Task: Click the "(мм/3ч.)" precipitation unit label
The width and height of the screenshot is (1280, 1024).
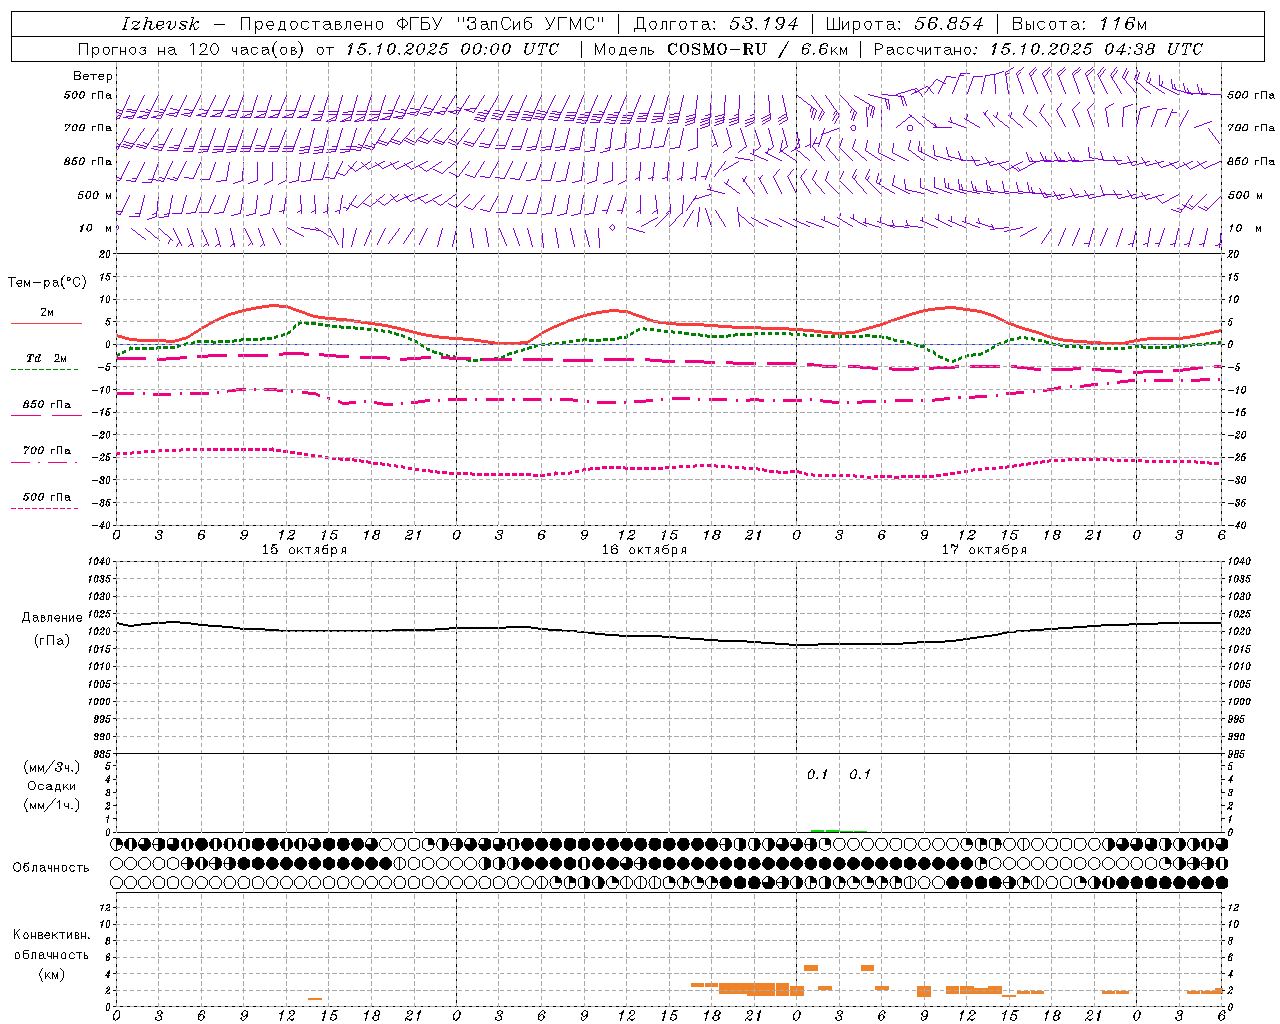Action: pyautogui.click(x=52, y=767)
